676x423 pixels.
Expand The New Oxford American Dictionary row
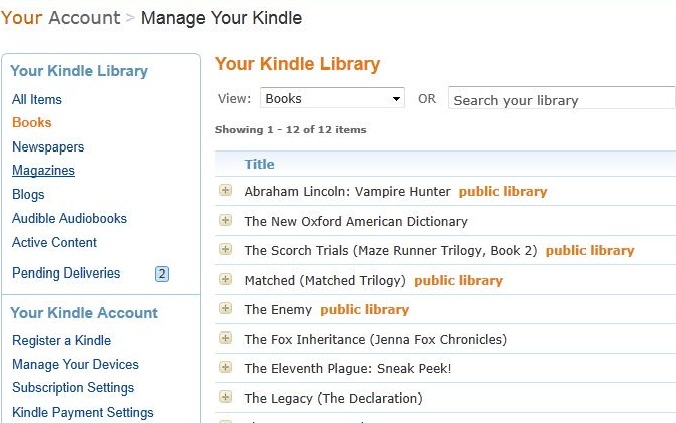[x=225, y=220]
